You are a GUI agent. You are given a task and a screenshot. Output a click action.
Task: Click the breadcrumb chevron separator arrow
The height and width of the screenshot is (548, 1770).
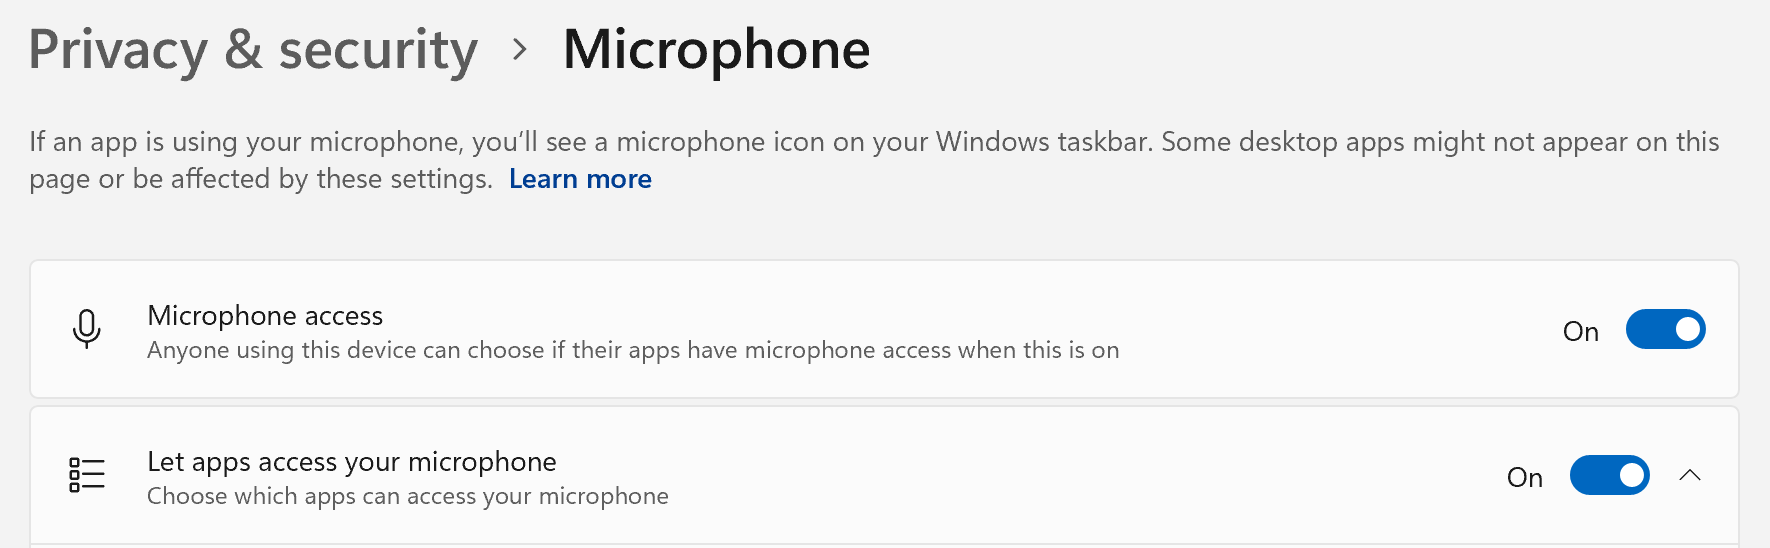[519, 49]
